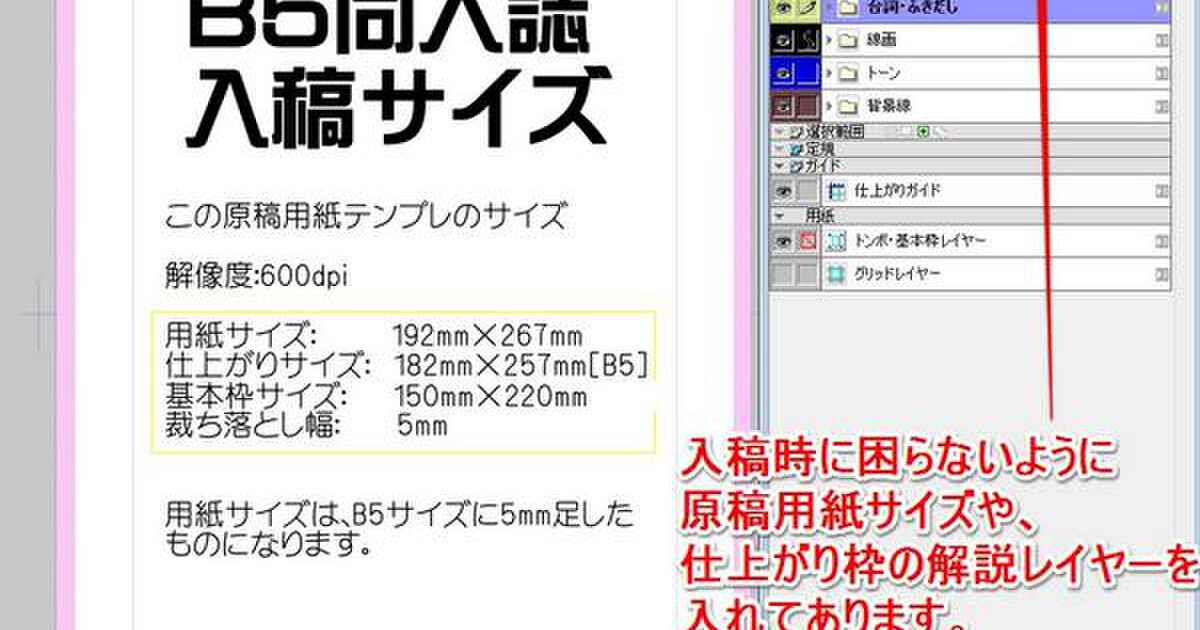Click the grid icon of グリッドレイヤー
This screenshot has height=630, width=1200.
tap(837, 273)
